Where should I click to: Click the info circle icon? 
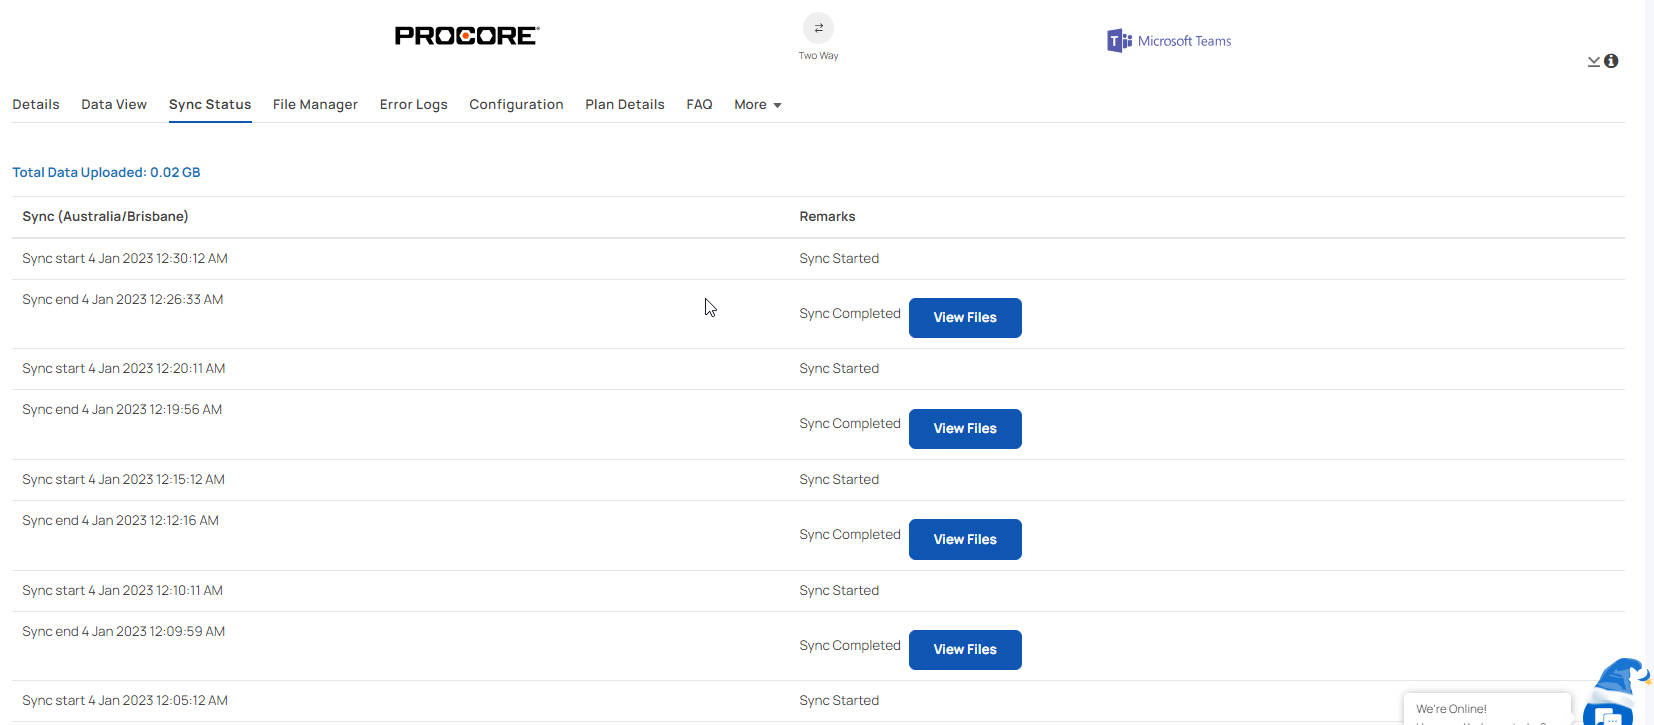point(1611,61)
